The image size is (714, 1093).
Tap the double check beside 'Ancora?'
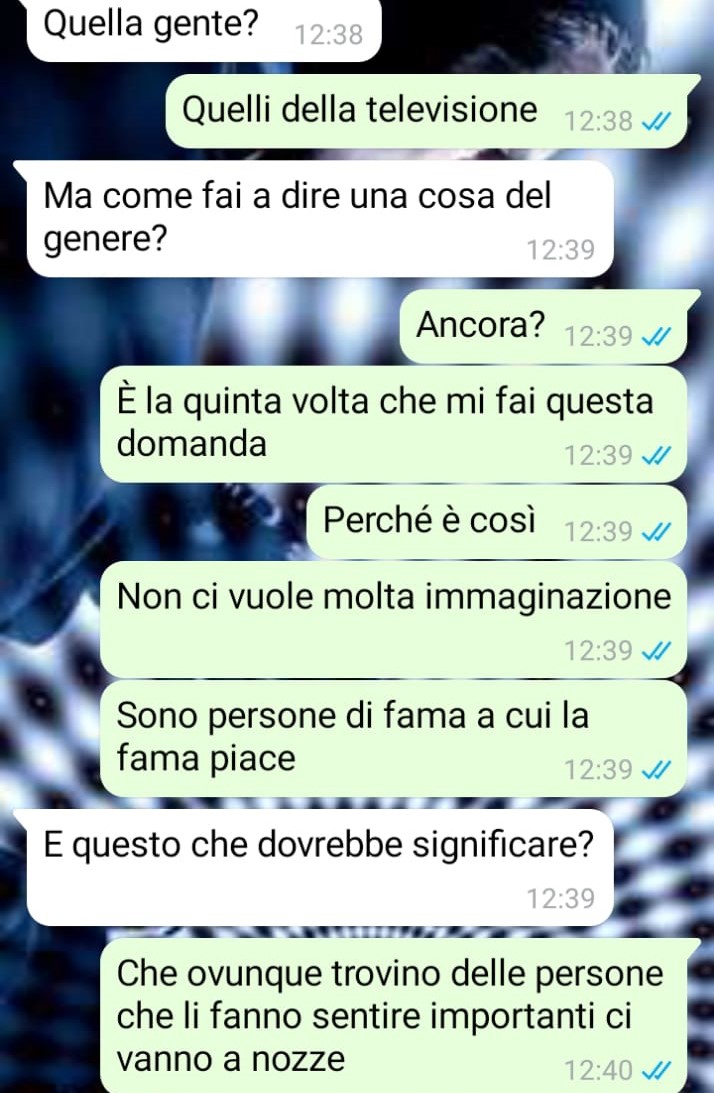point(655,337)
